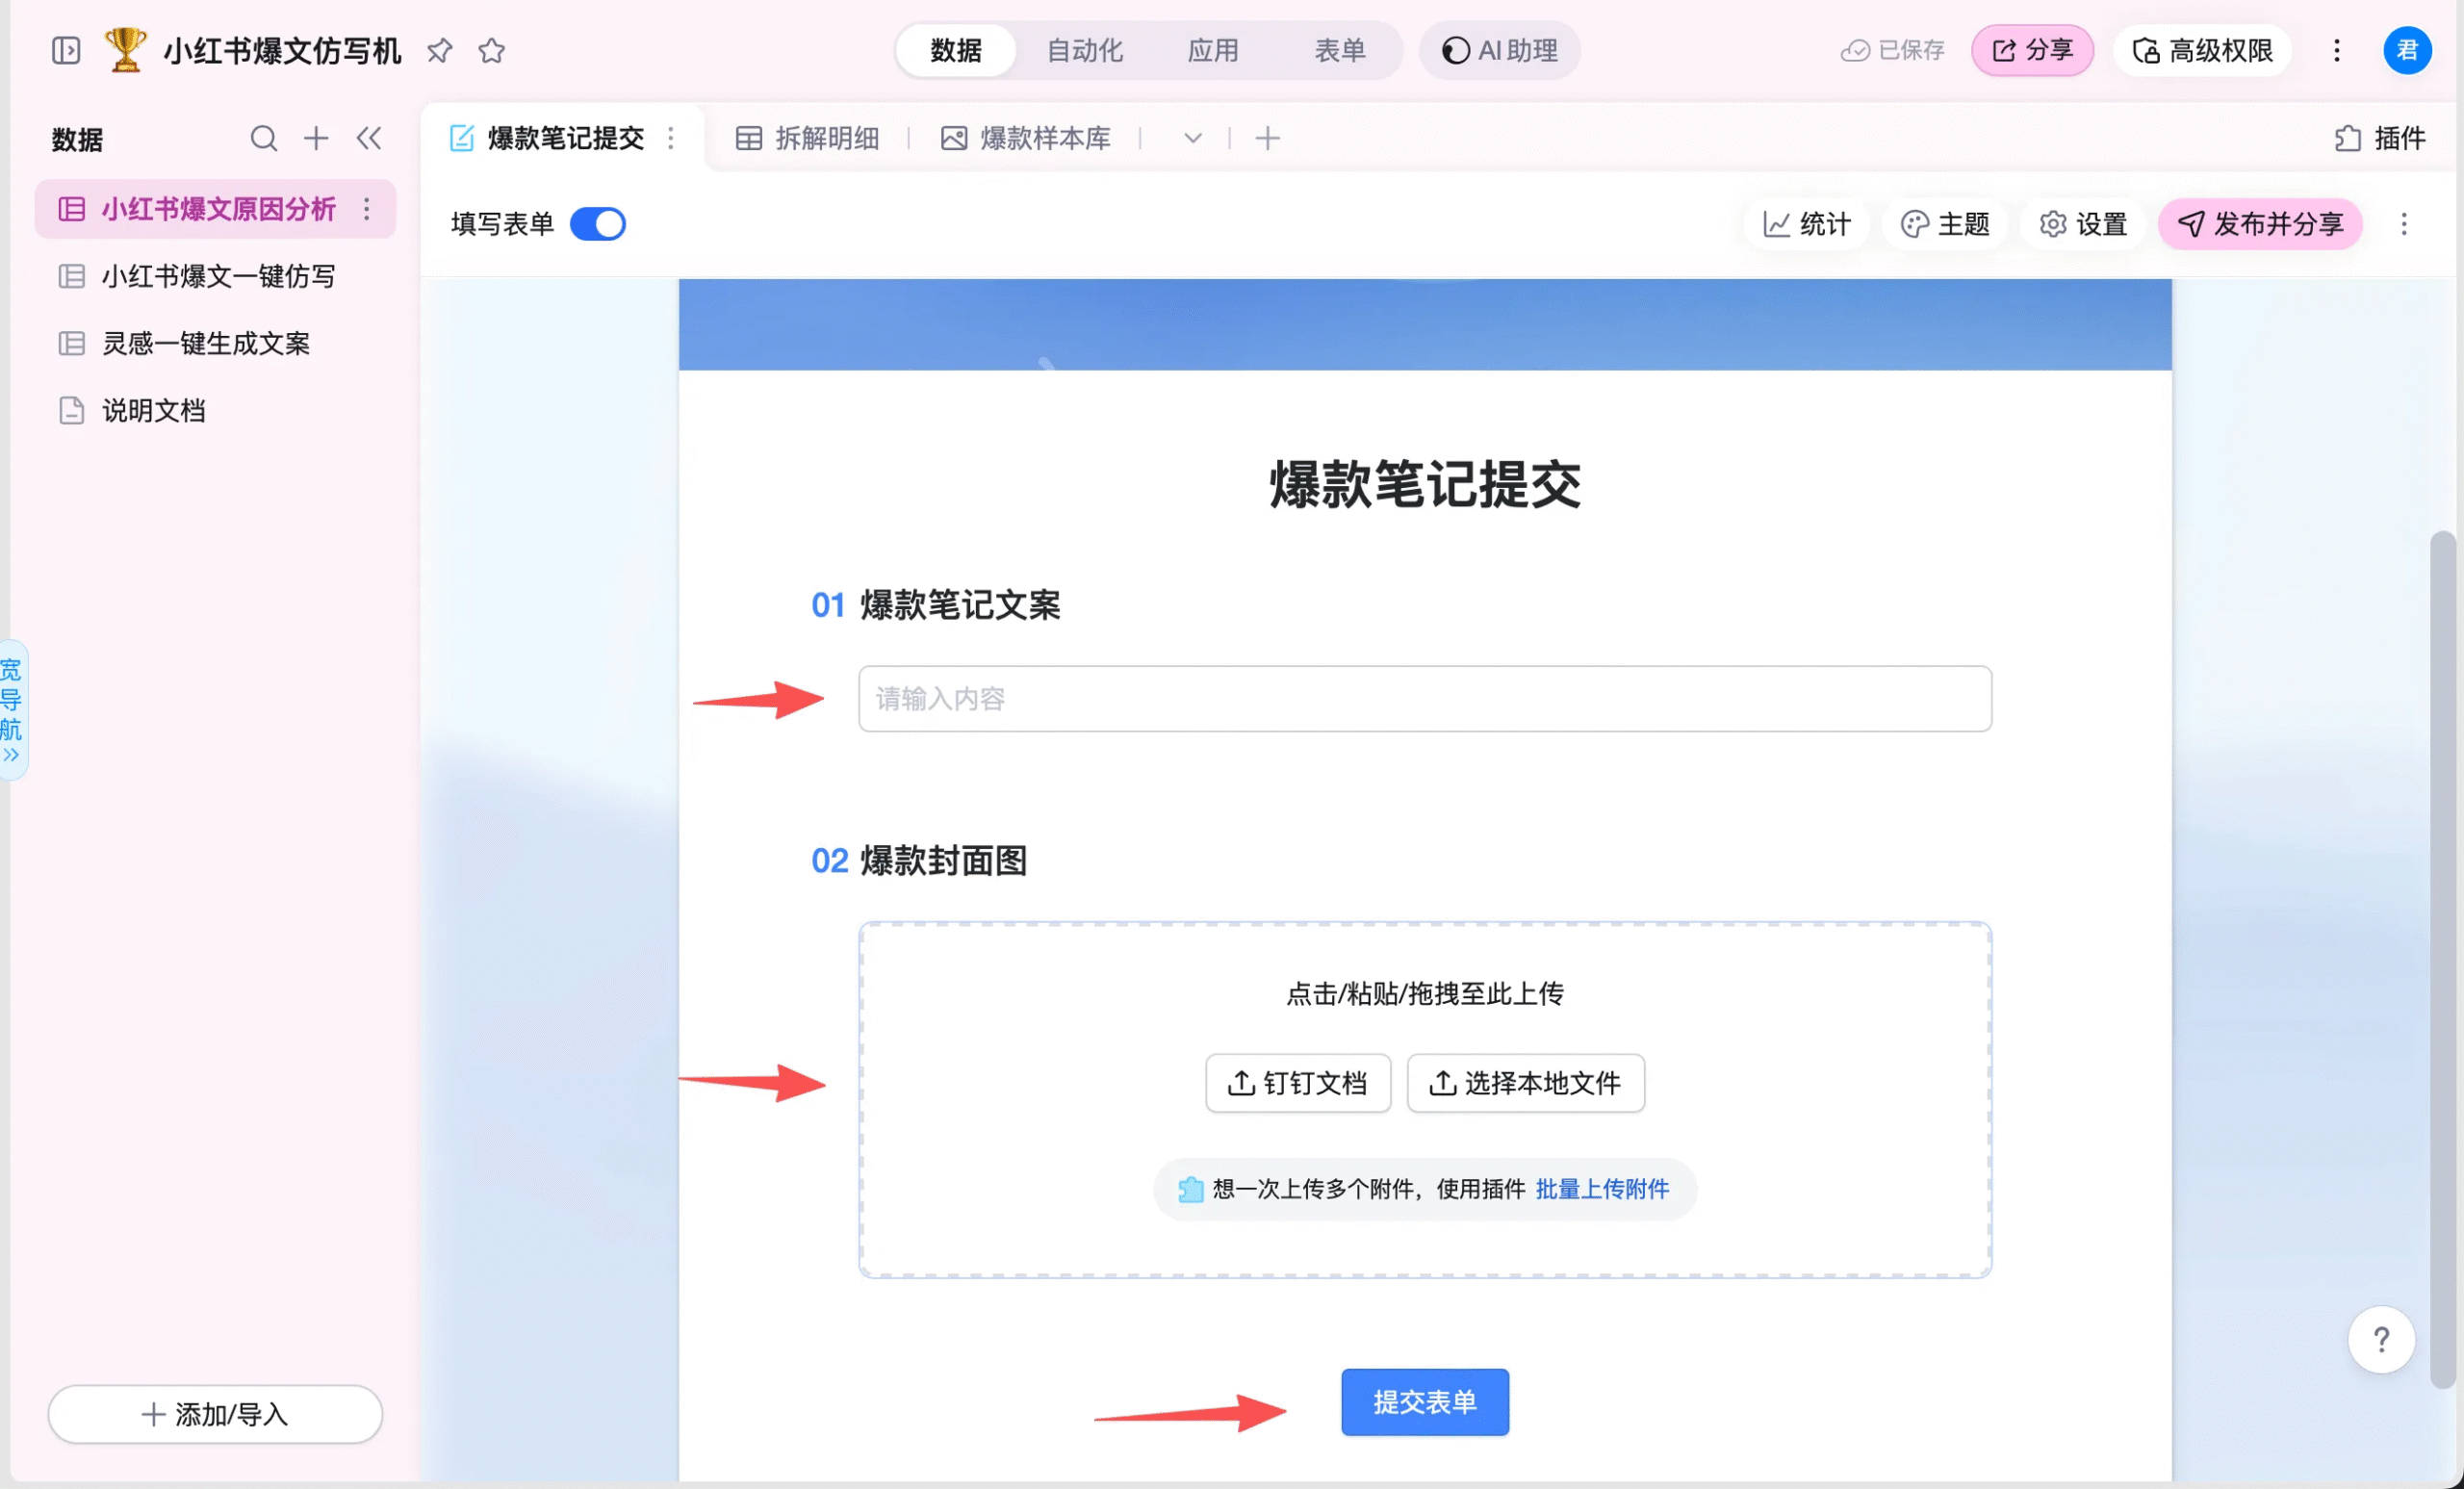Switch to the 自动化 tab
The image size is (2464, 1489).
click(1084, 50)
